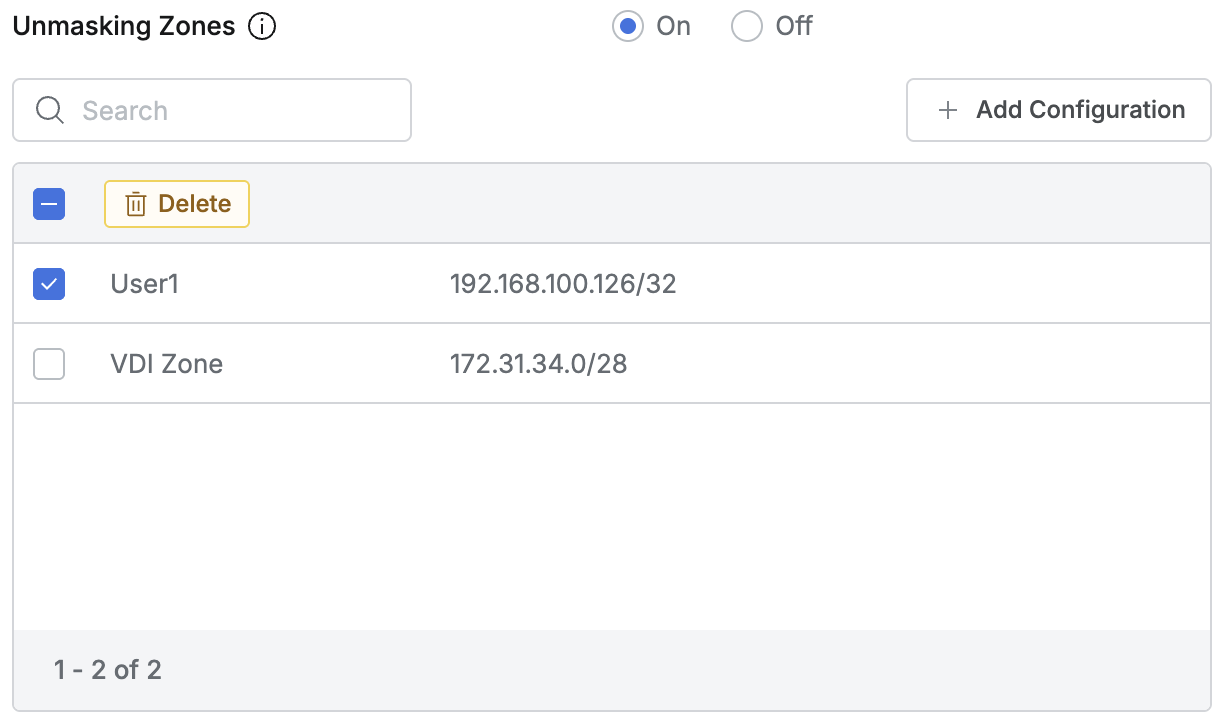Viewport: 1222px width, 726px height.
Task: Click the trash can icon
Action: [x=135, y=204]
